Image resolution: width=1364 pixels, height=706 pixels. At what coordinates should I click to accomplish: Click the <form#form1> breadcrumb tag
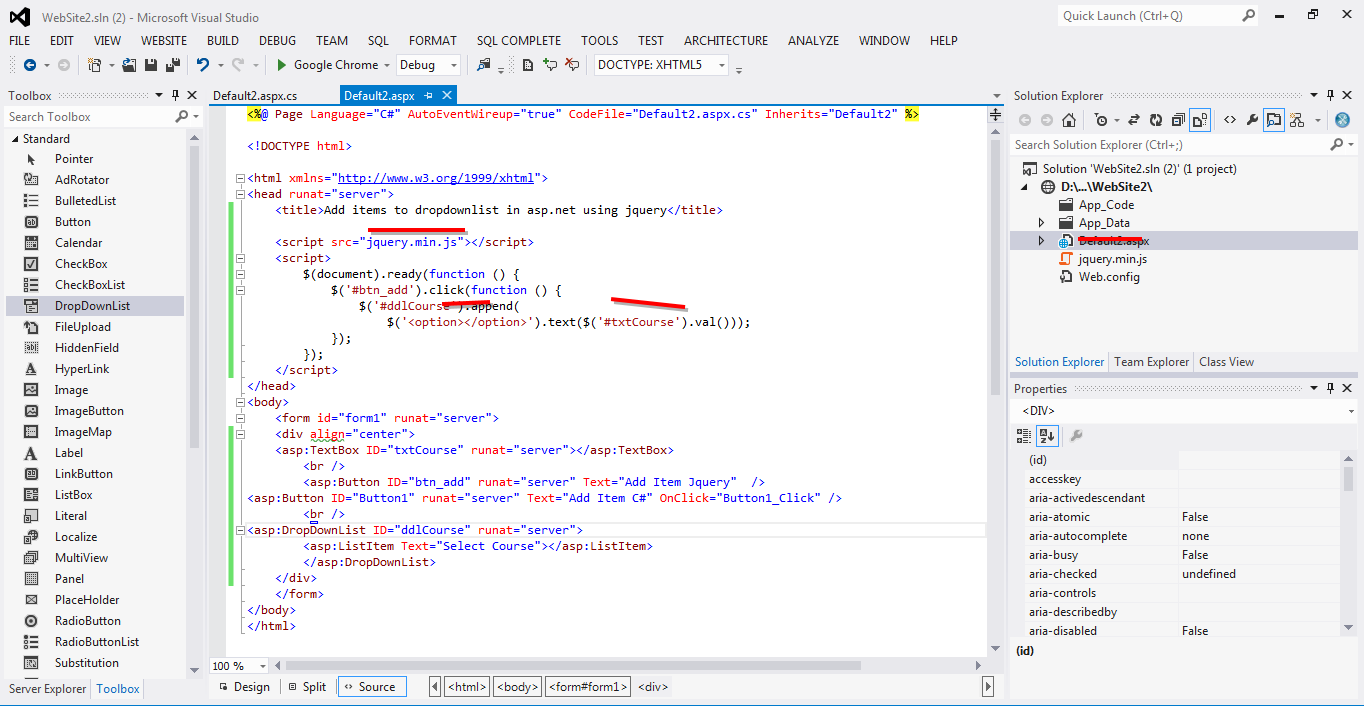click(x=588, y=687)
